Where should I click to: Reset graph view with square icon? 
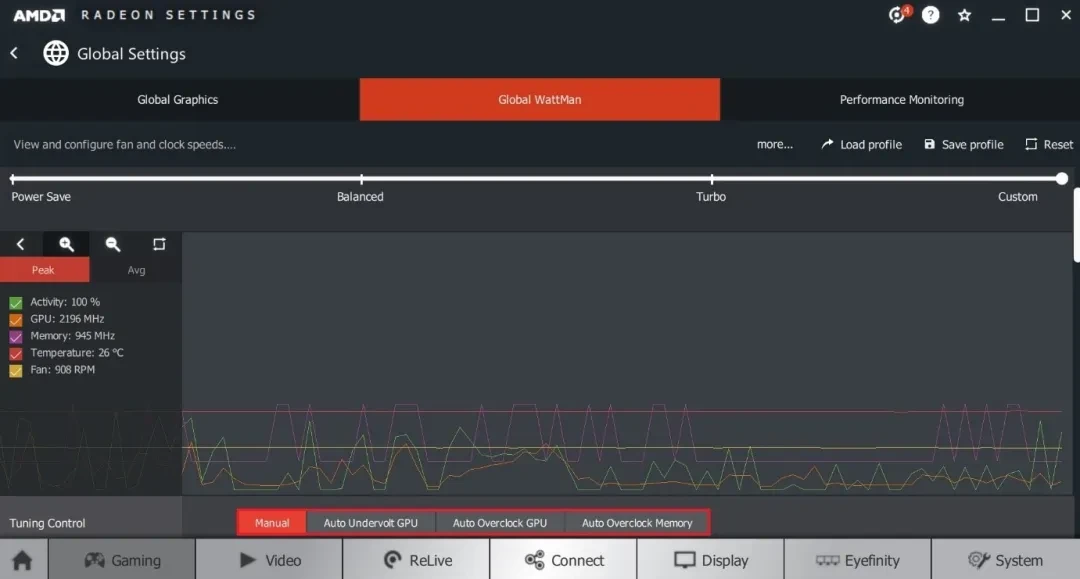[x=159, y=244]
